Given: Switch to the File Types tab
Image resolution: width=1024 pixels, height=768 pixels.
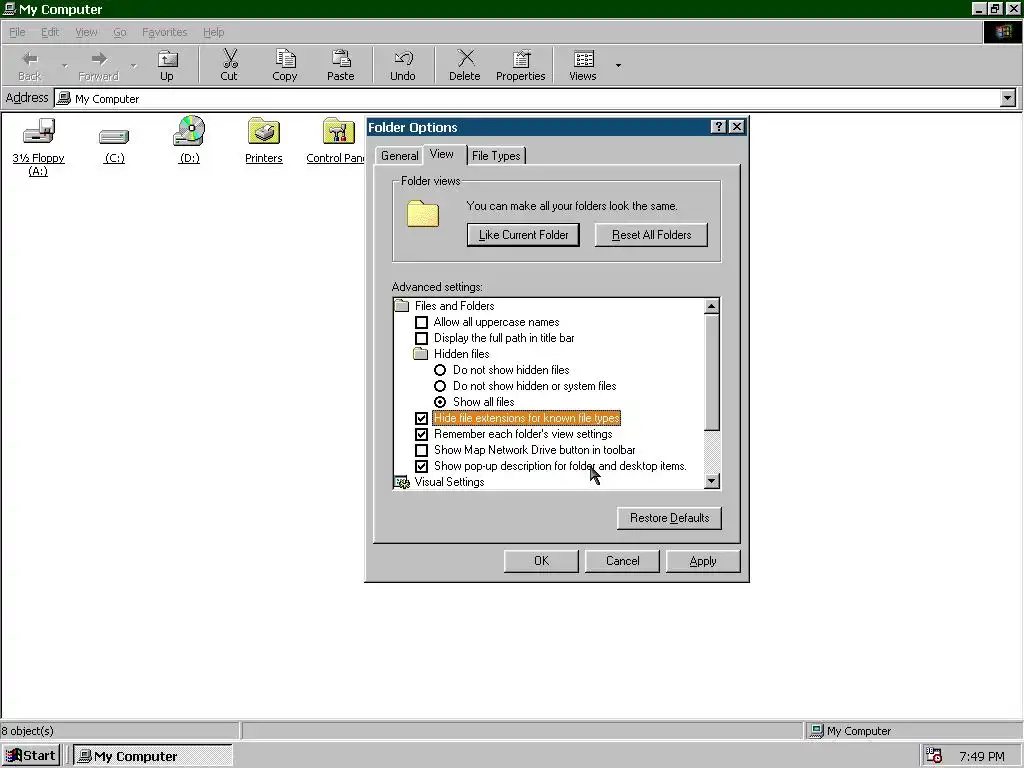Looking at the screenshot, I should click(496, 155).
